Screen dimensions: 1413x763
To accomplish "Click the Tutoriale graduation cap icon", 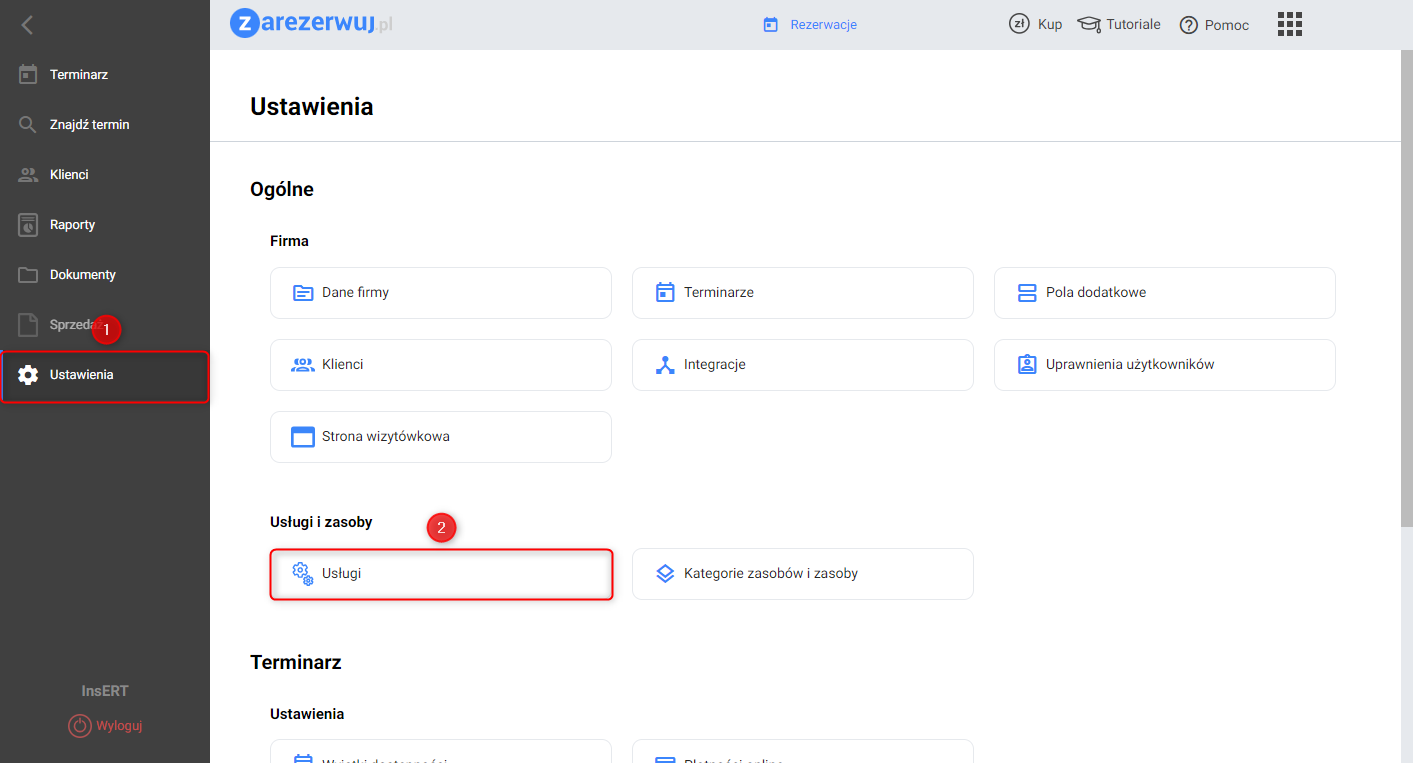I will (1089, 24).
